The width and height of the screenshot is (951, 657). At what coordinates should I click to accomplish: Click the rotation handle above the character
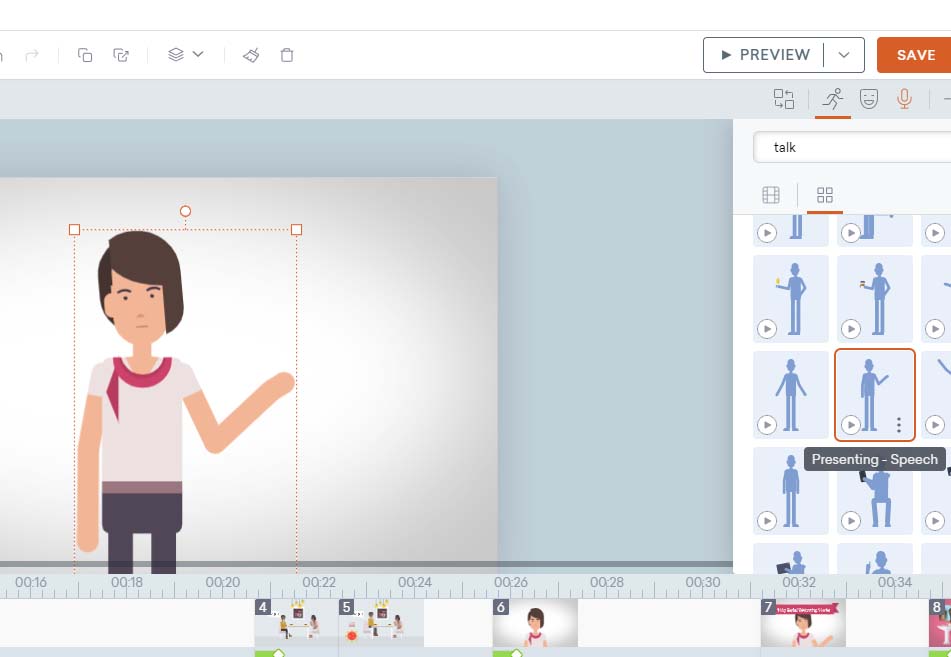coord(186,211)
